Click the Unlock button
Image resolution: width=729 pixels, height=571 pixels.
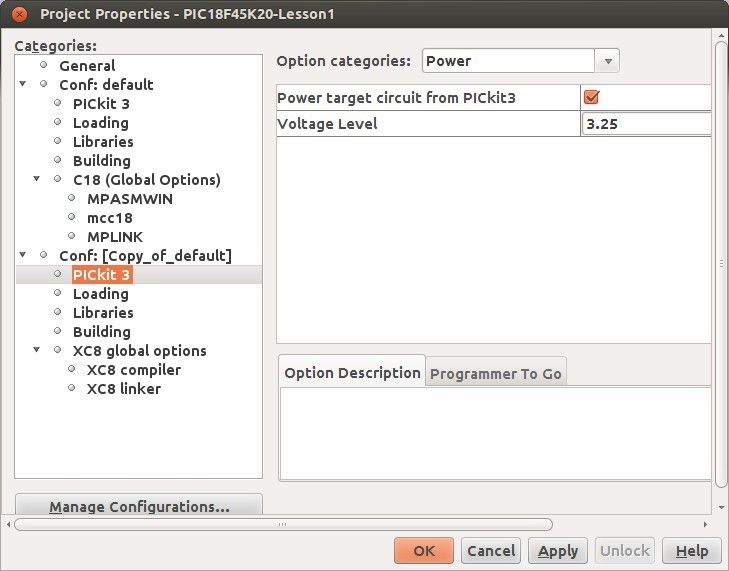tap(625, 551)
